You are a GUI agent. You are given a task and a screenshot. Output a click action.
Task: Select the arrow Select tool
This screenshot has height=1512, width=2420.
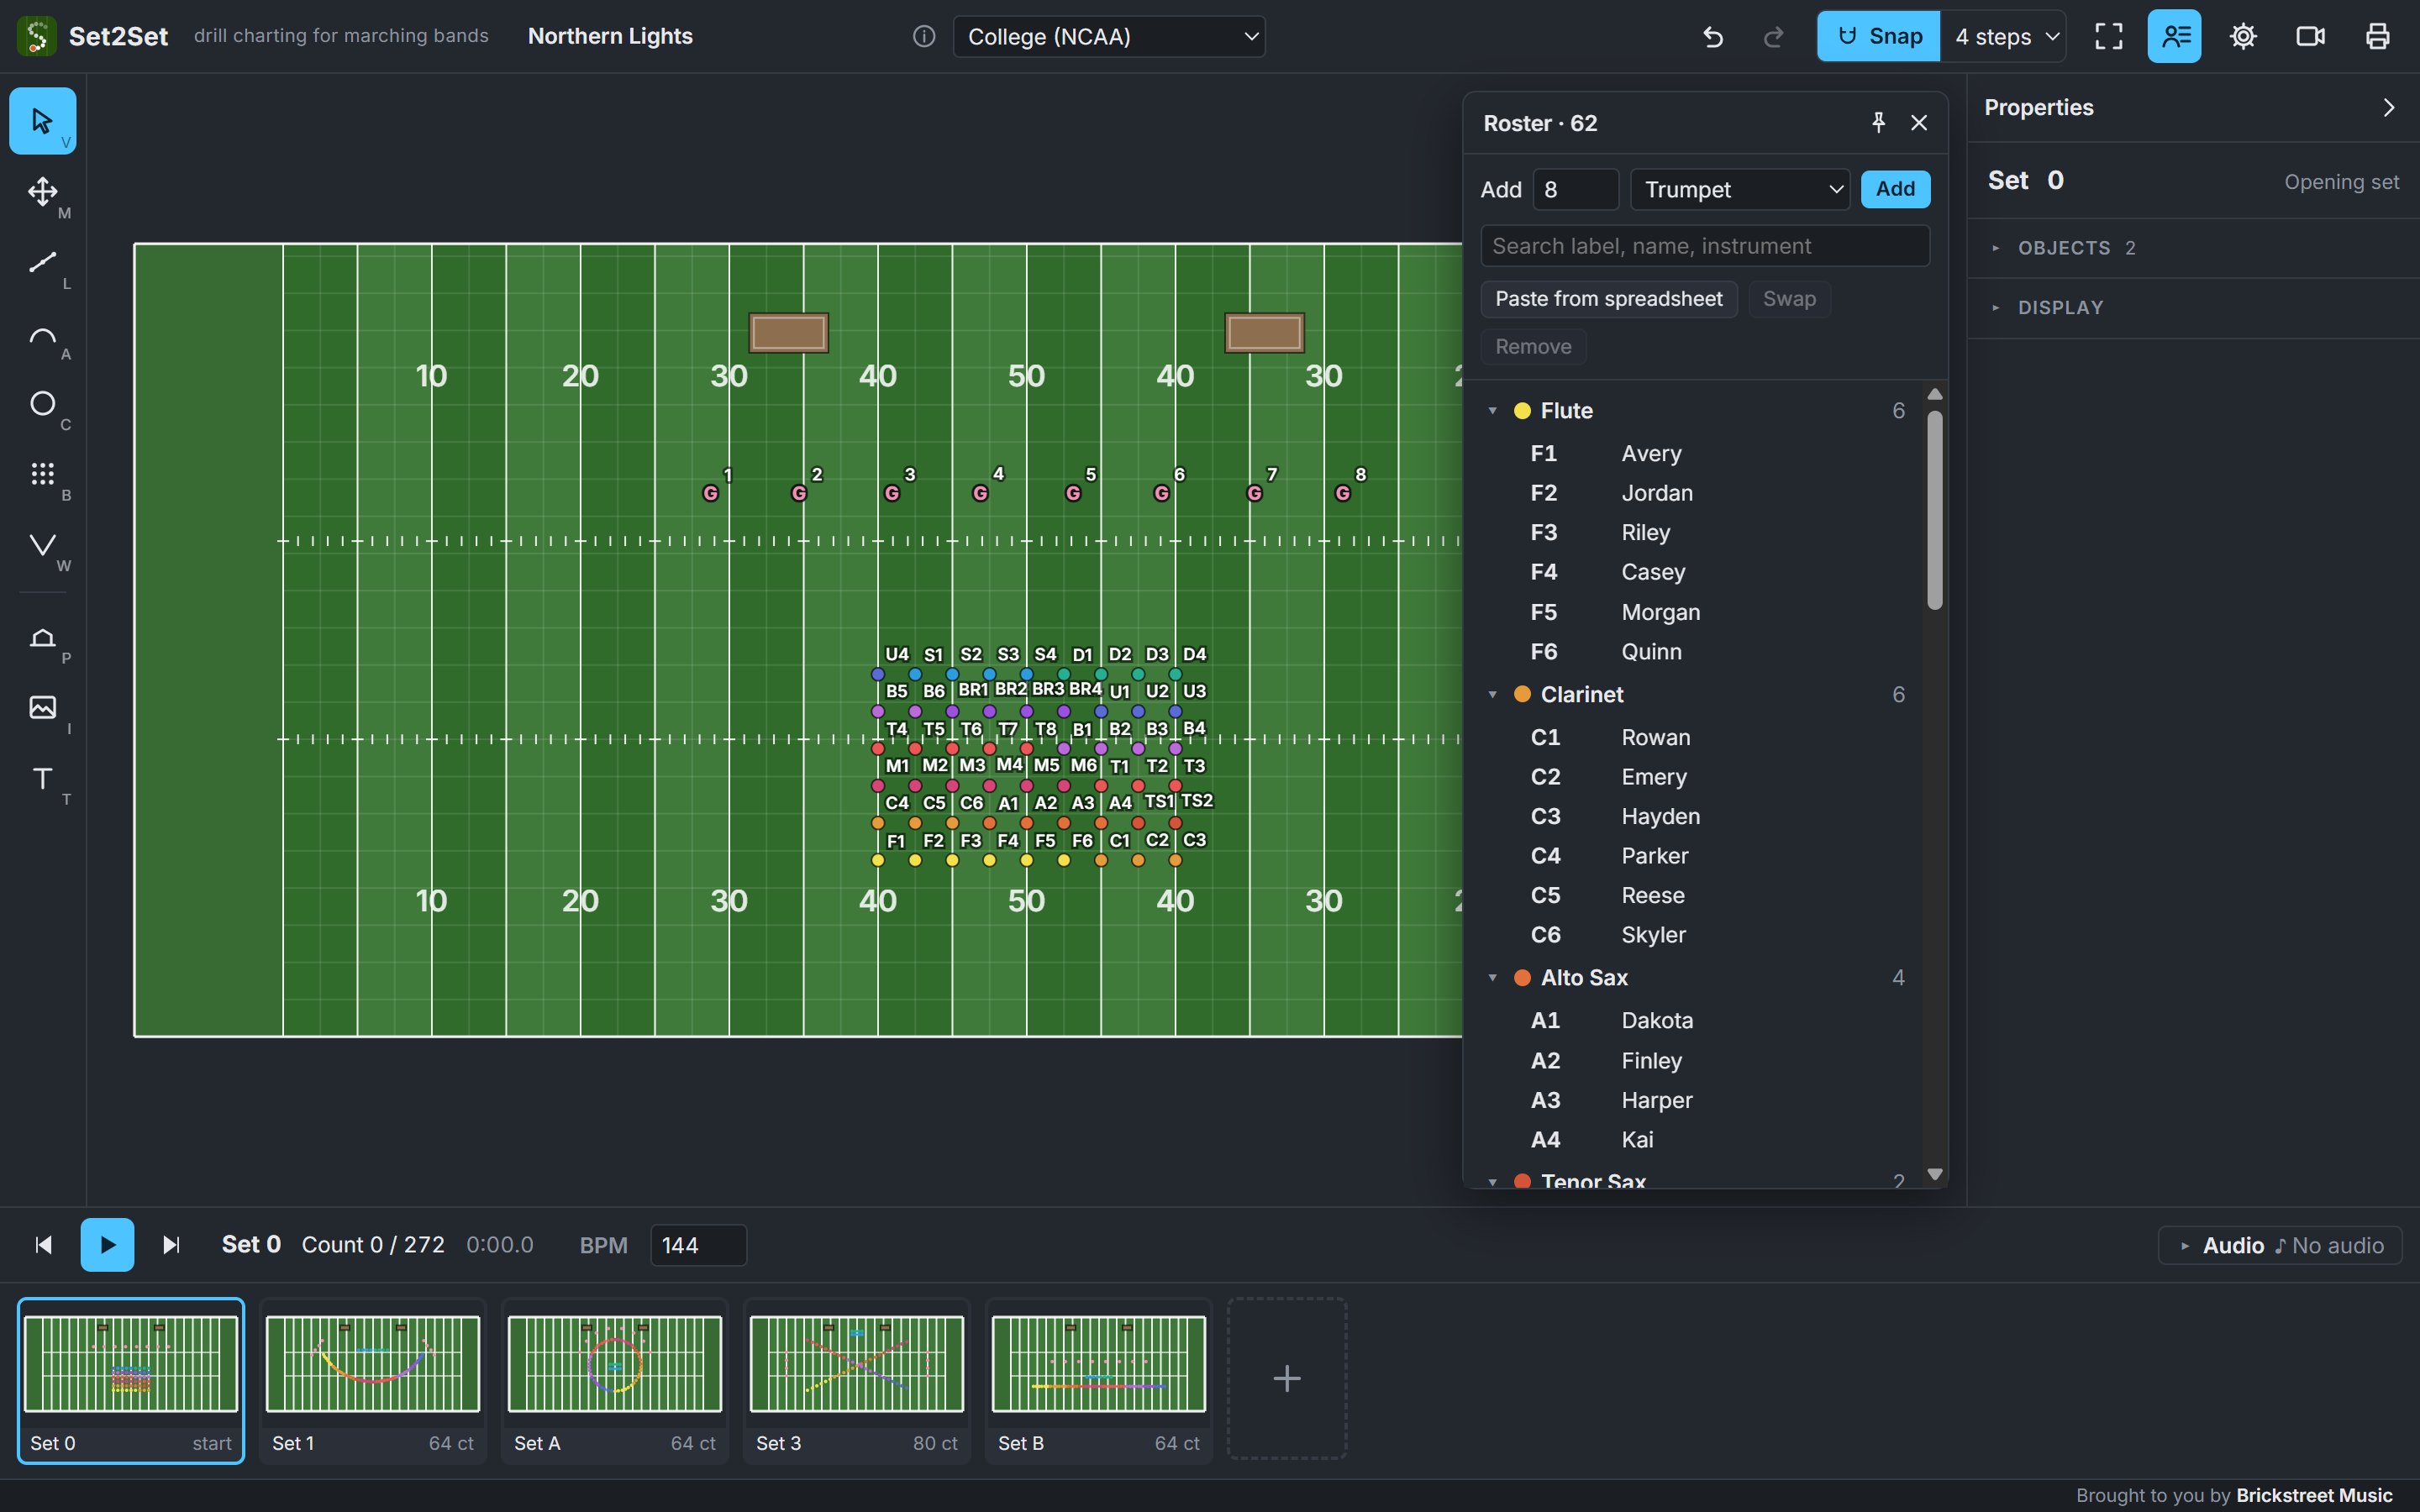[42, 121]
